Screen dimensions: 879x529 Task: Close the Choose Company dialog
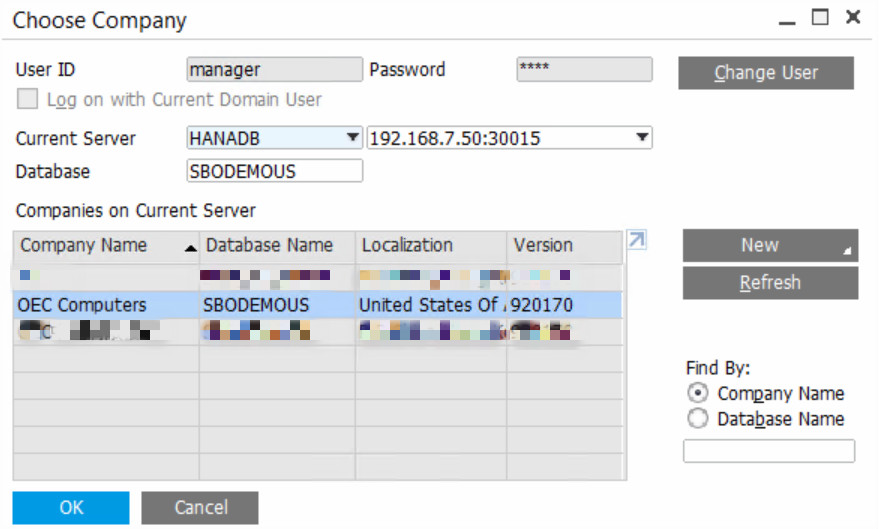[853, 17]
